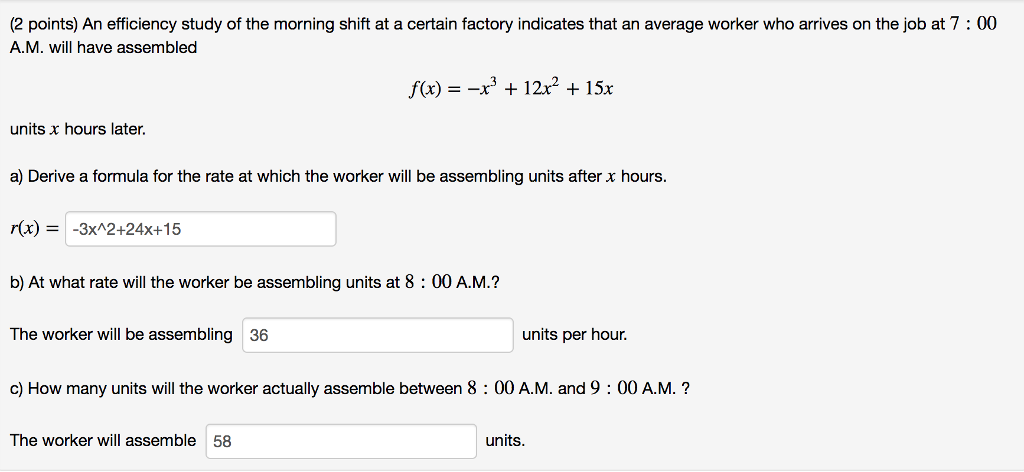The width and height of the screenshot is (1024, 472).
Task: Click the "units per hour." label
Action: point(575,335)
